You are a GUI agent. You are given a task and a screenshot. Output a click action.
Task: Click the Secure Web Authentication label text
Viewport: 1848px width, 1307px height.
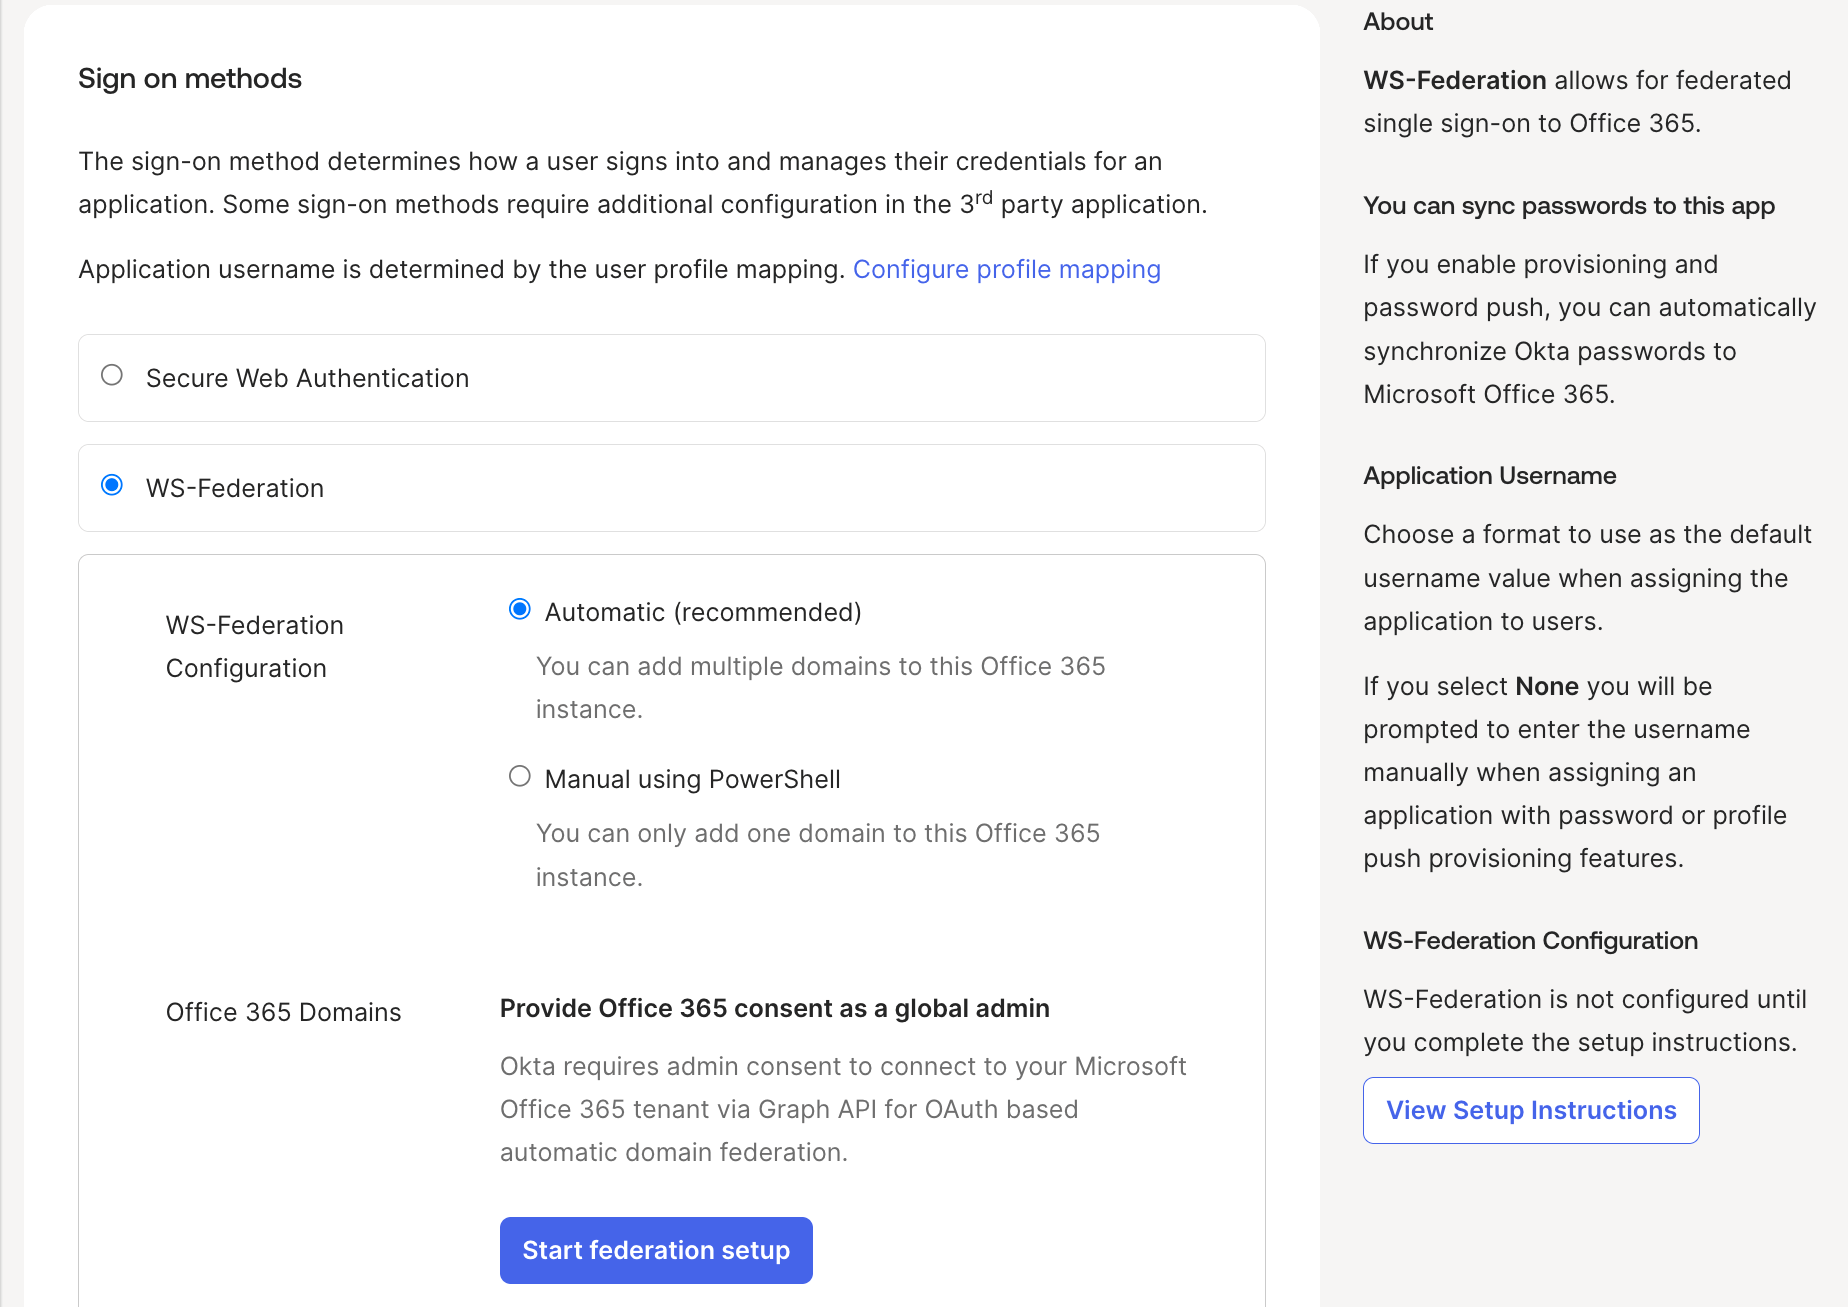coord(307,379)
